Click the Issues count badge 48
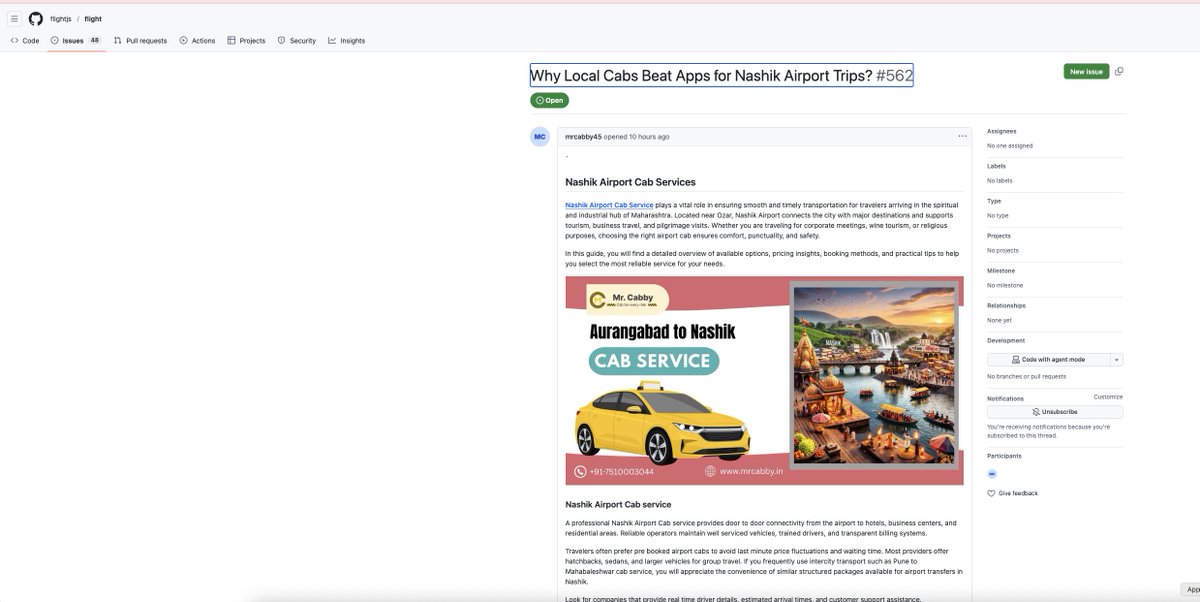This screenshot has width=1200, height=602. coord(95,41)
